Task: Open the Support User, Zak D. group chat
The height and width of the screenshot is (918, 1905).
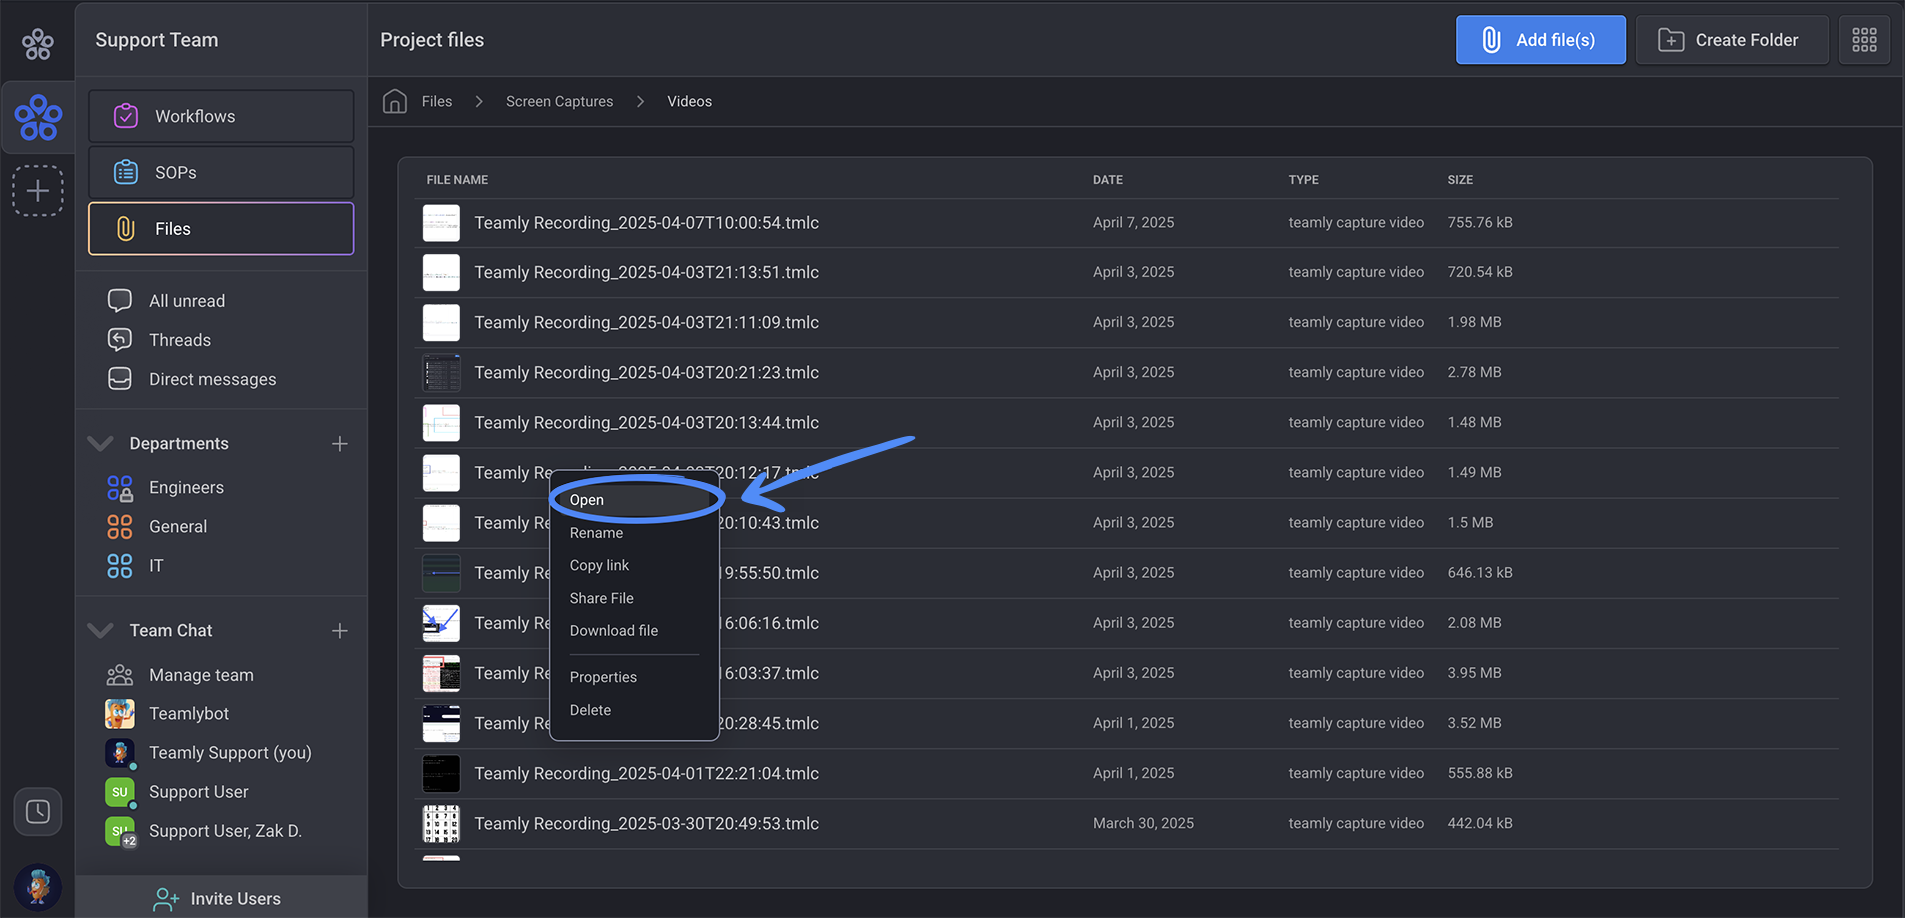Action: click(x=225, y=830)
